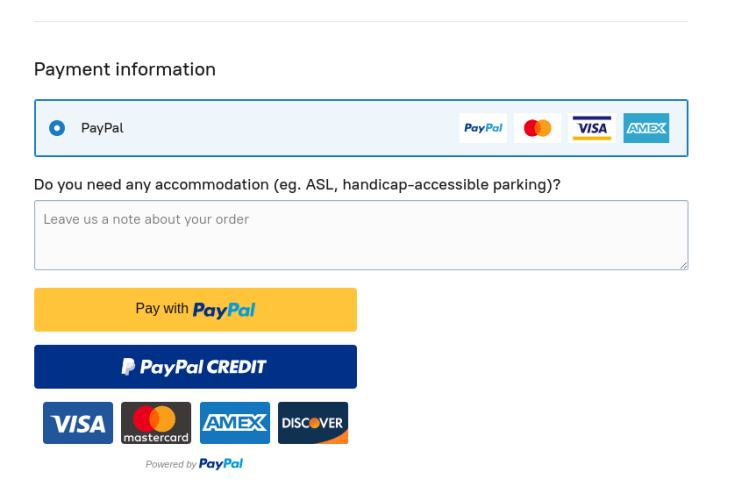Click the PayPal wordmark on yellow button
Viewport: 749px width, 501px height.
click(x=224, y=310)
